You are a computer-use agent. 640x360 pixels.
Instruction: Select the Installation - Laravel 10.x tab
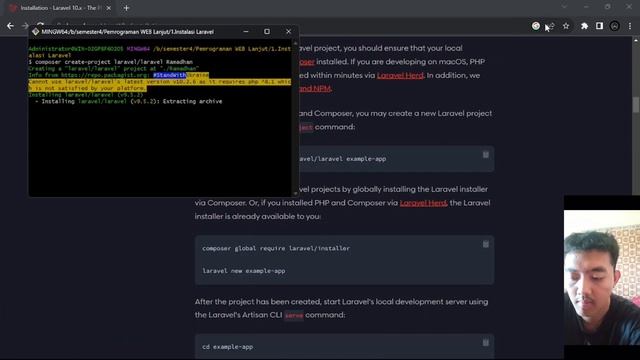coord(59,8)
